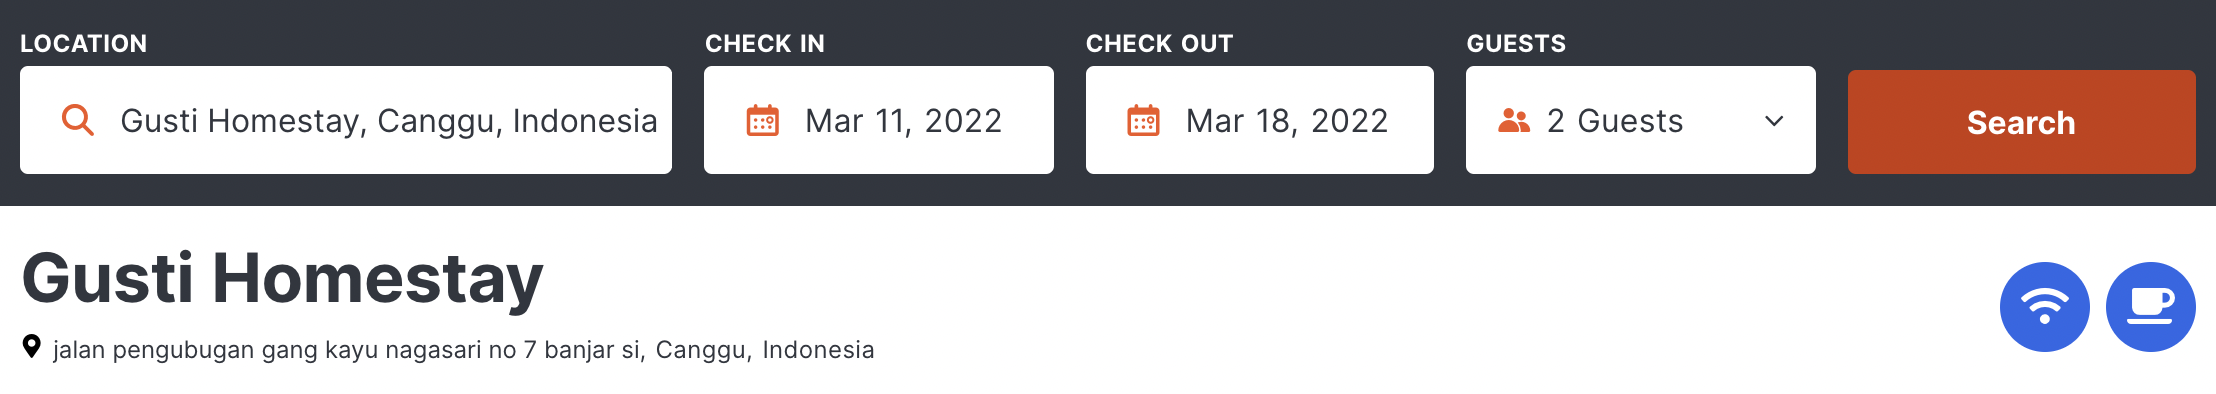Expand the guests chevron arrow
This screenshot has width=2216, height=394.
pyautogui.click(x=1774, y=121)
